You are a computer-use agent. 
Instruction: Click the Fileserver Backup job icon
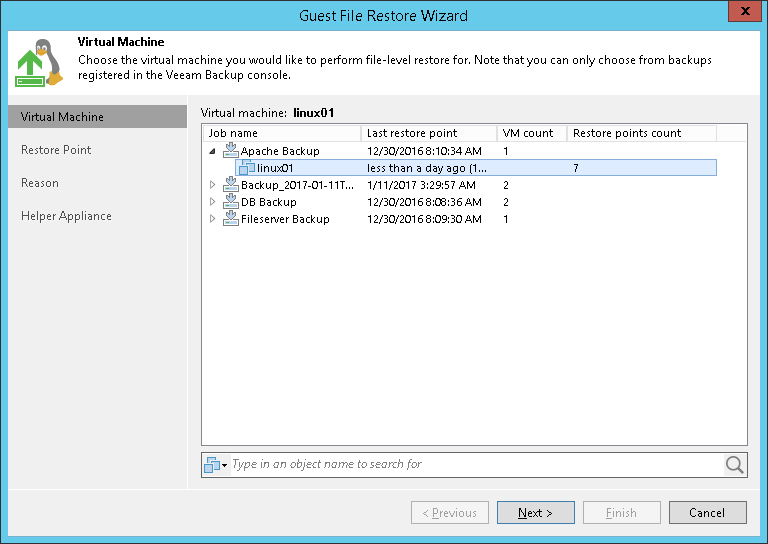[x=231, y=218]
